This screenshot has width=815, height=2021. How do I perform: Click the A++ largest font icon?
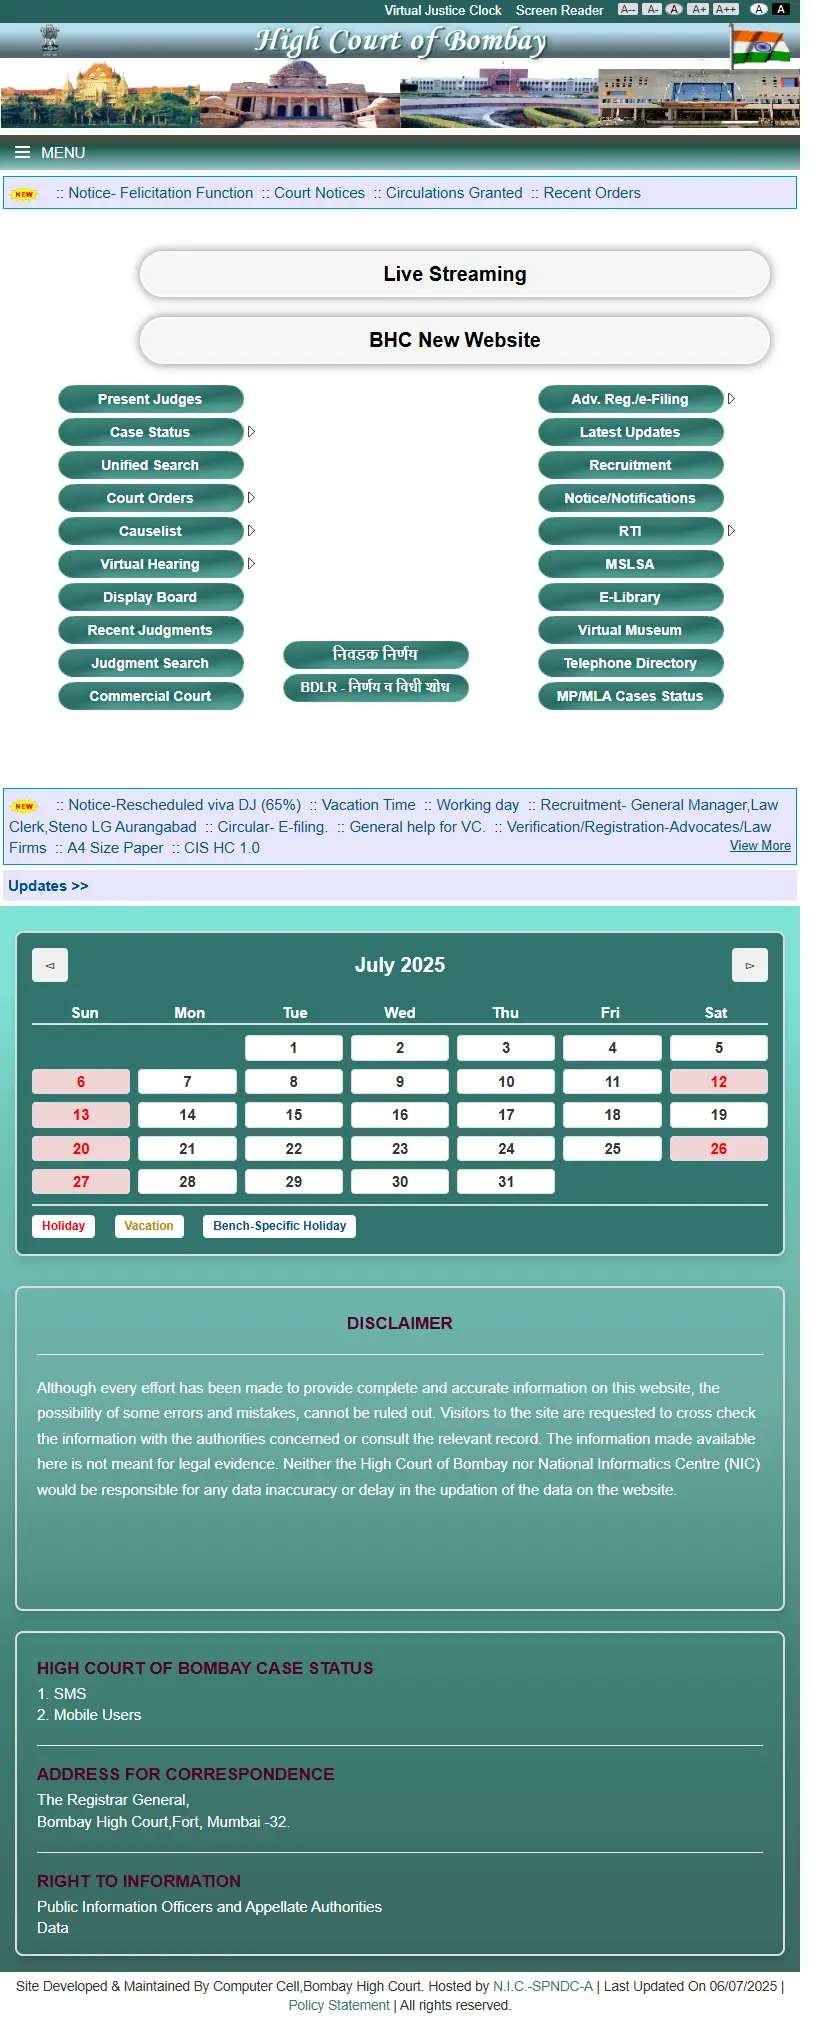click(726, 10)
